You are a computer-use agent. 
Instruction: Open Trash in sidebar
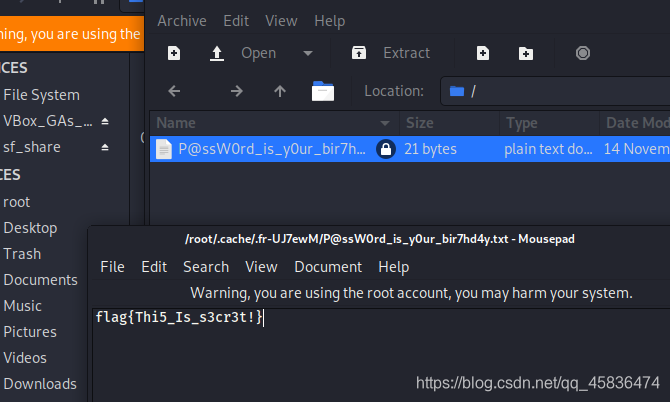tap(22, 254)
